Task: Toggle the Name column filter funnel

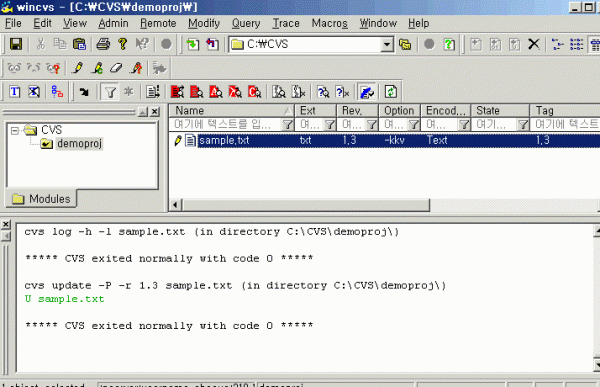Action: pyautogui.click(x=287, y=124)
